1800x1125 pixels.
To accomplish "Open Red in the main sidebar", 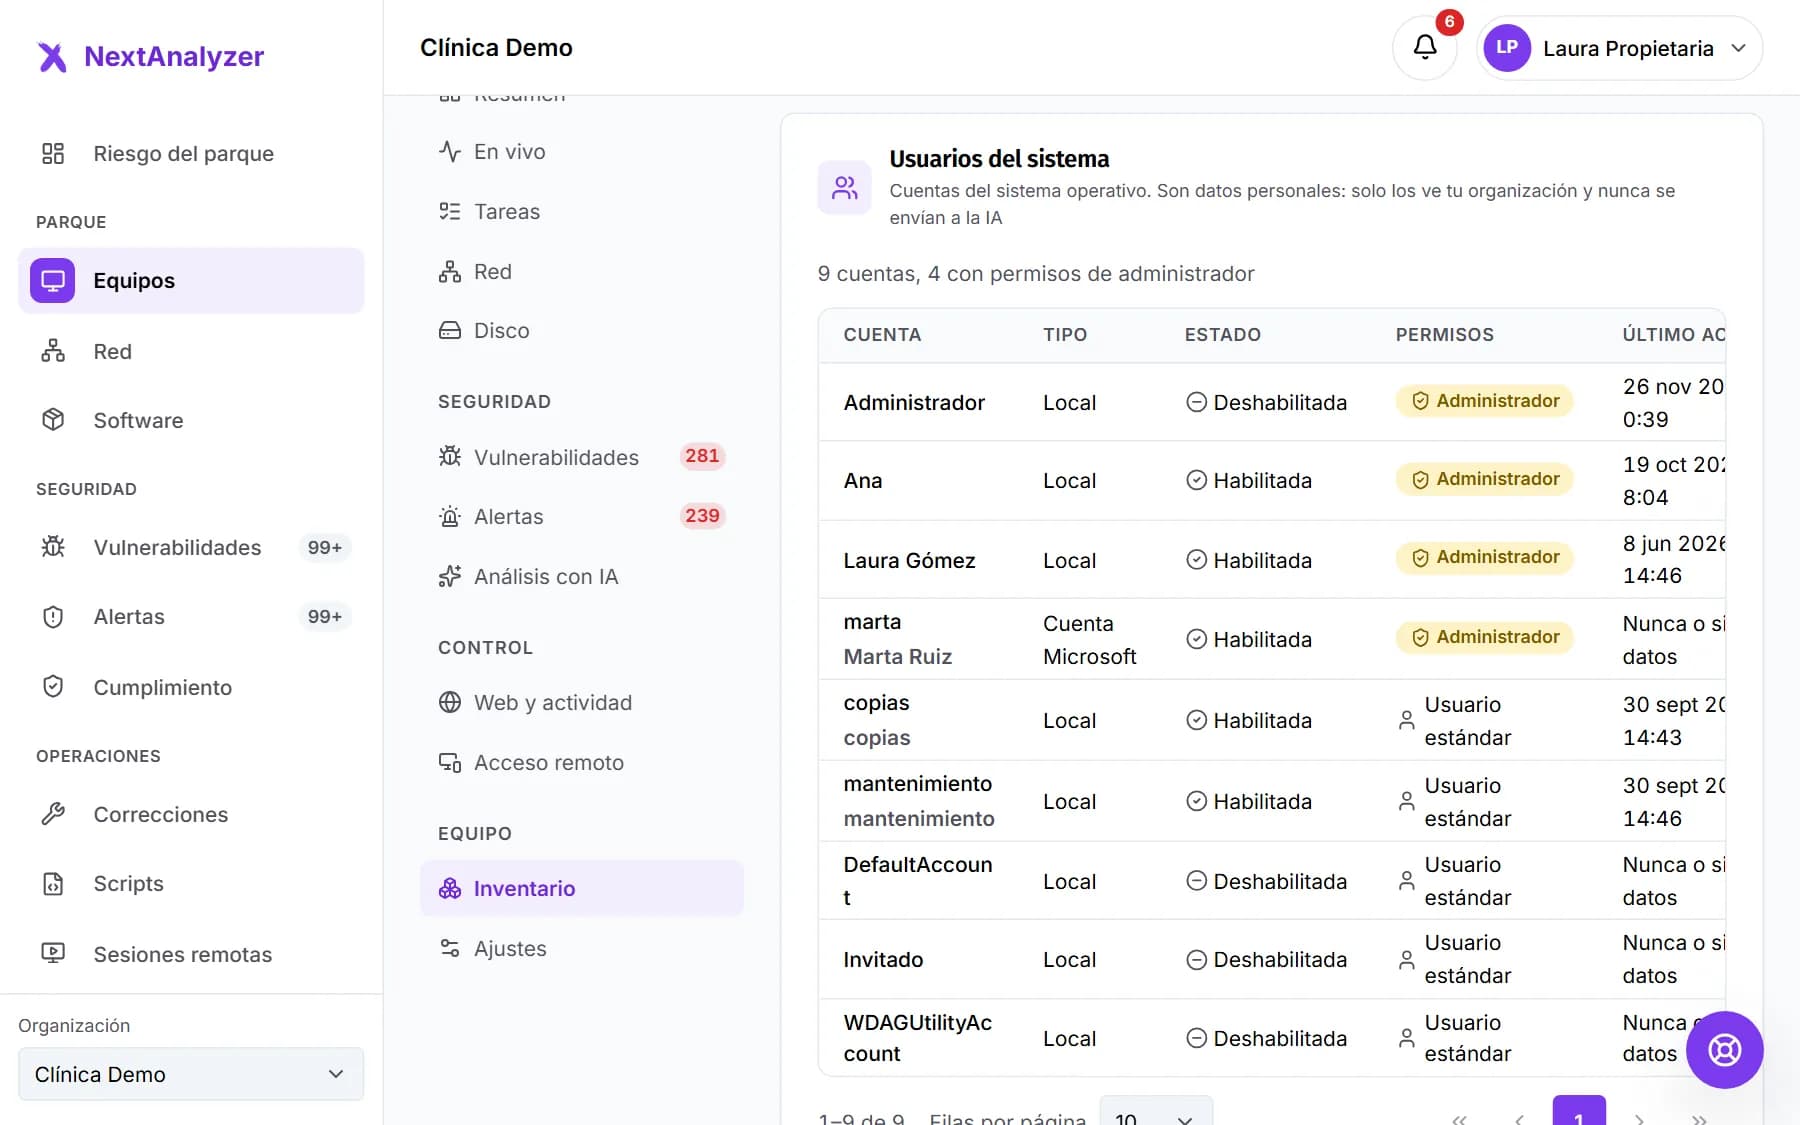I will point(191,351).
